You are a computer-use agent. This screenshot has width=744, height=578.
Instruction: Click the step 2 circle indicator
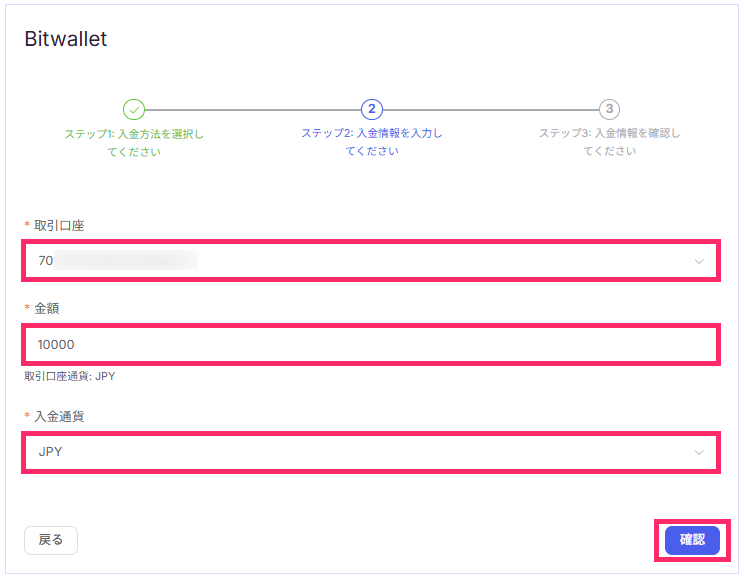click(x=372, y=110)
